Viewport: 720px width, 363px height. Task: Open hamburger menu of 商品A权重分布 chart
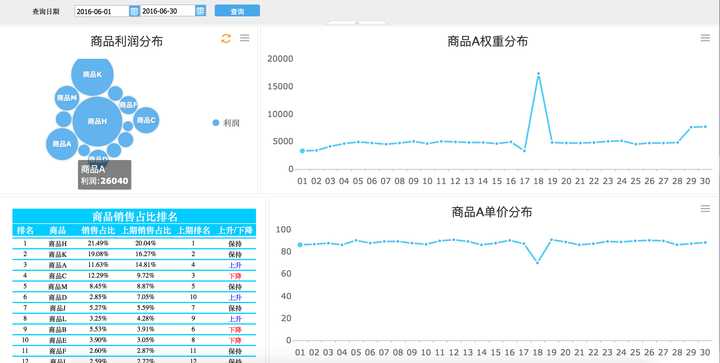pyautogui.click(x=705, y=38)
